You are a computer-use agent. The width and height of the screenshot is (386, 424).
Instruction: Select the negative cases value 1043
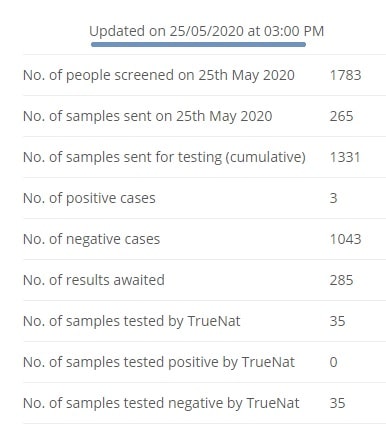(x=345, y=239)
